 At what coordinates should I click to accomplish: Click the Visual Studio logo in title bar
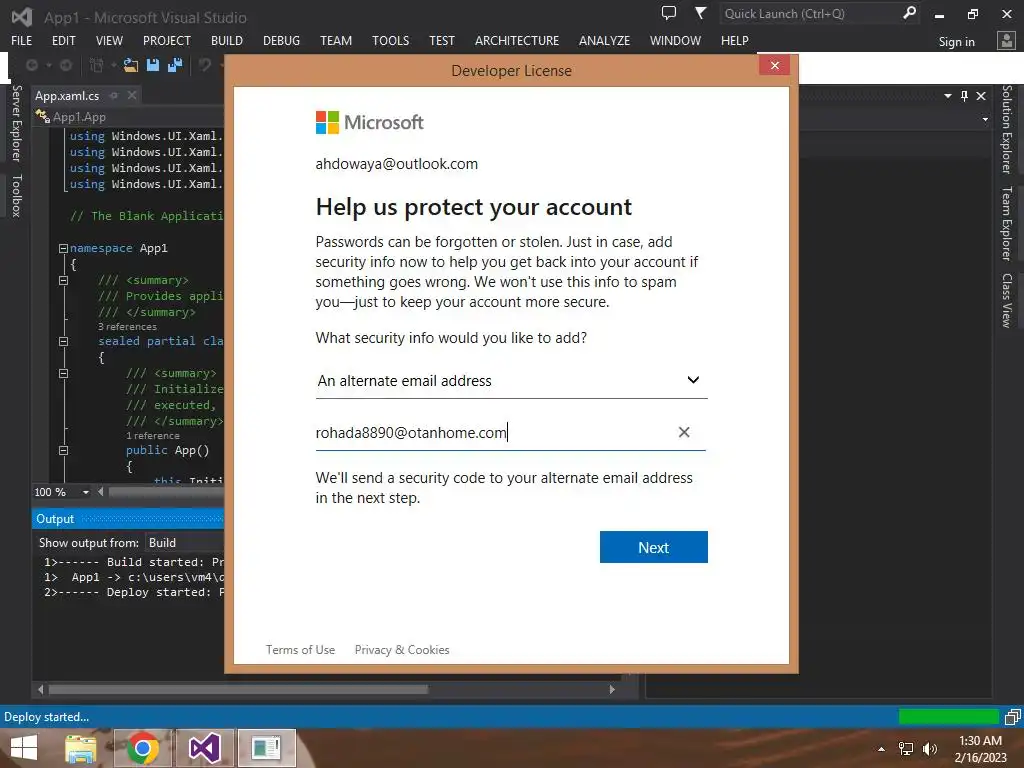(x=22, y=17)
